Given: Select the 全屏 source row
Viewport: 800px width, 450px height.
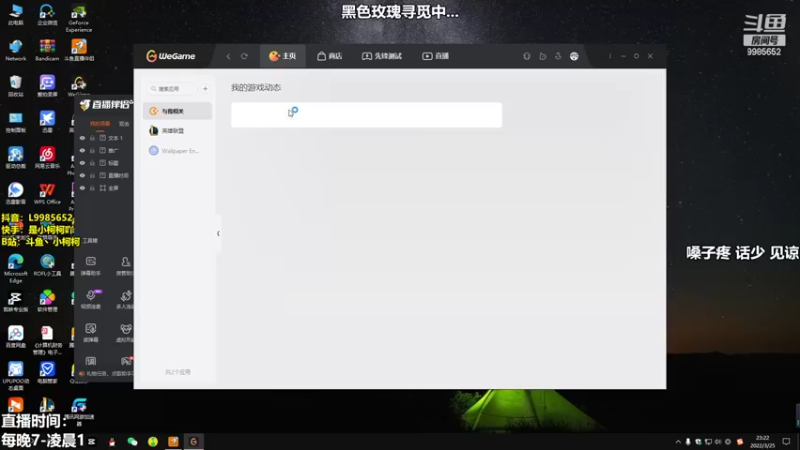Looking at the screenshot, I should point(105,188).
